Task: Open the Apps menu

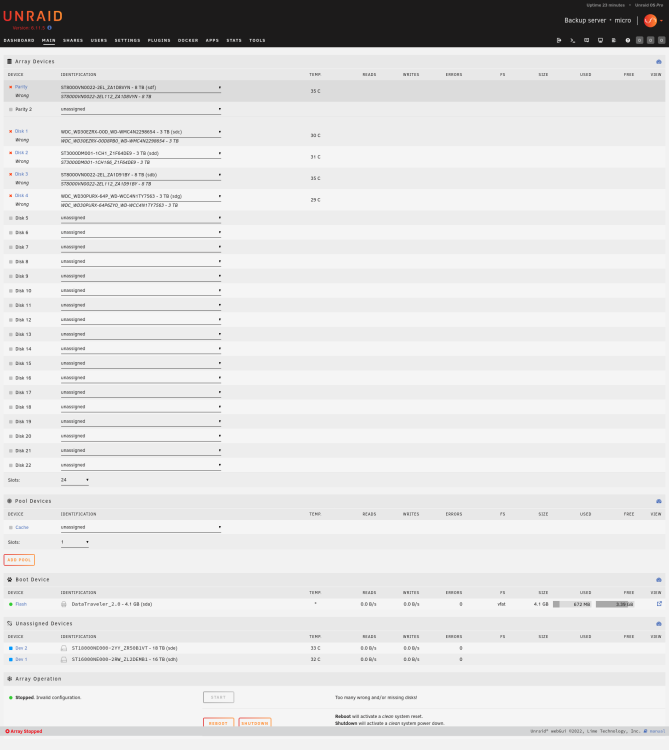Action: 212,41
